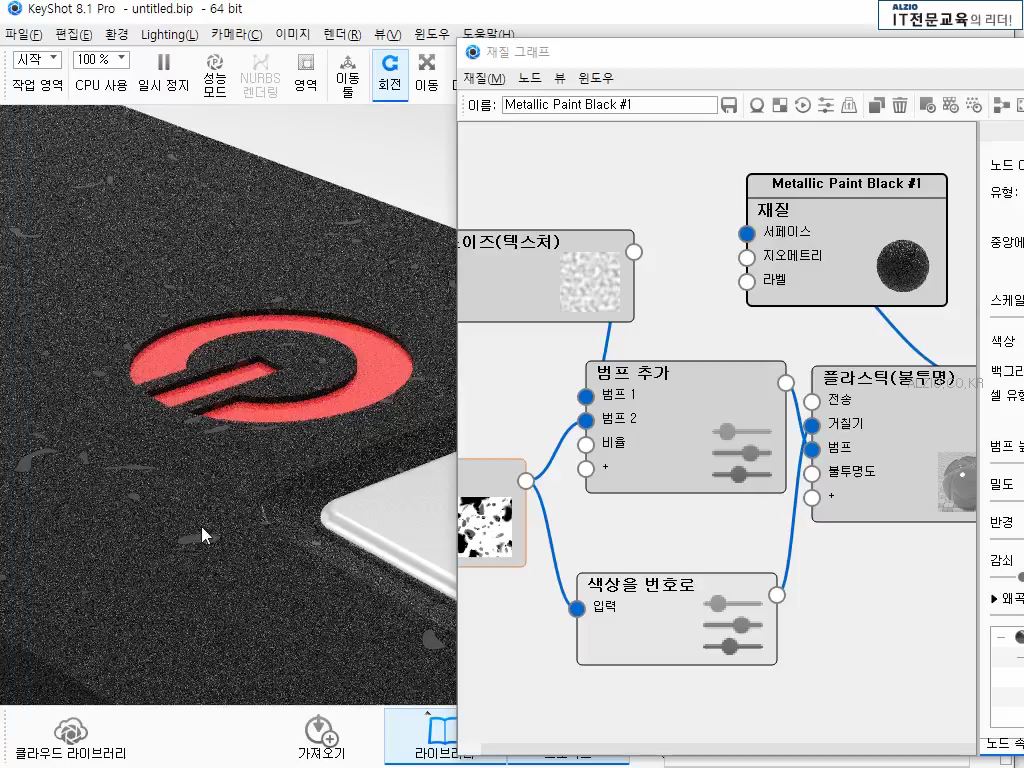The height and width of the screenshot is (768, 1024).
Task: Click the add material node icon
Action: click(927, 105)
